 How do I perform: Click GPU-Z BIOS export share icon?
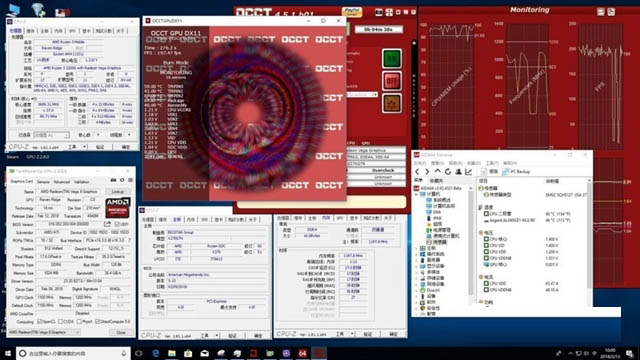107,224
